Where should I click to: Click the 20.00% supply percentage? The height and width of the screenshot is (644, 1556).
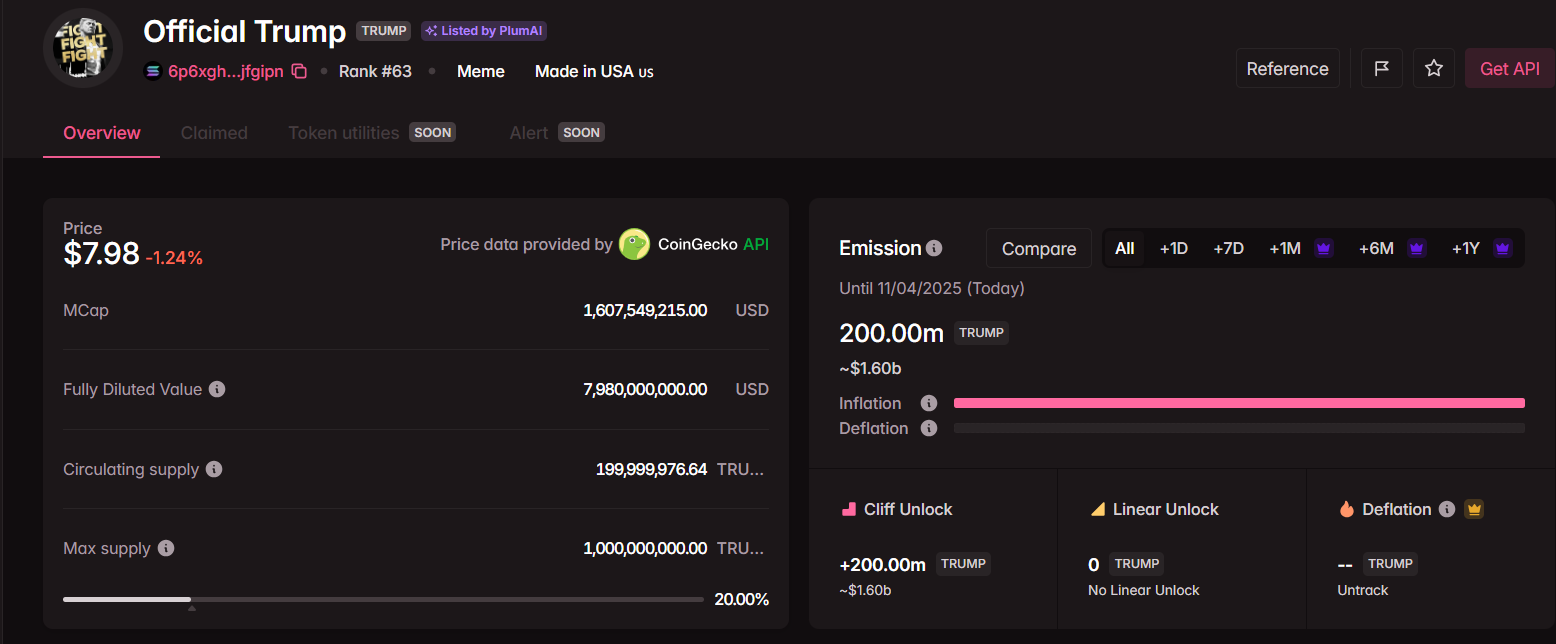tap(742, 600)
